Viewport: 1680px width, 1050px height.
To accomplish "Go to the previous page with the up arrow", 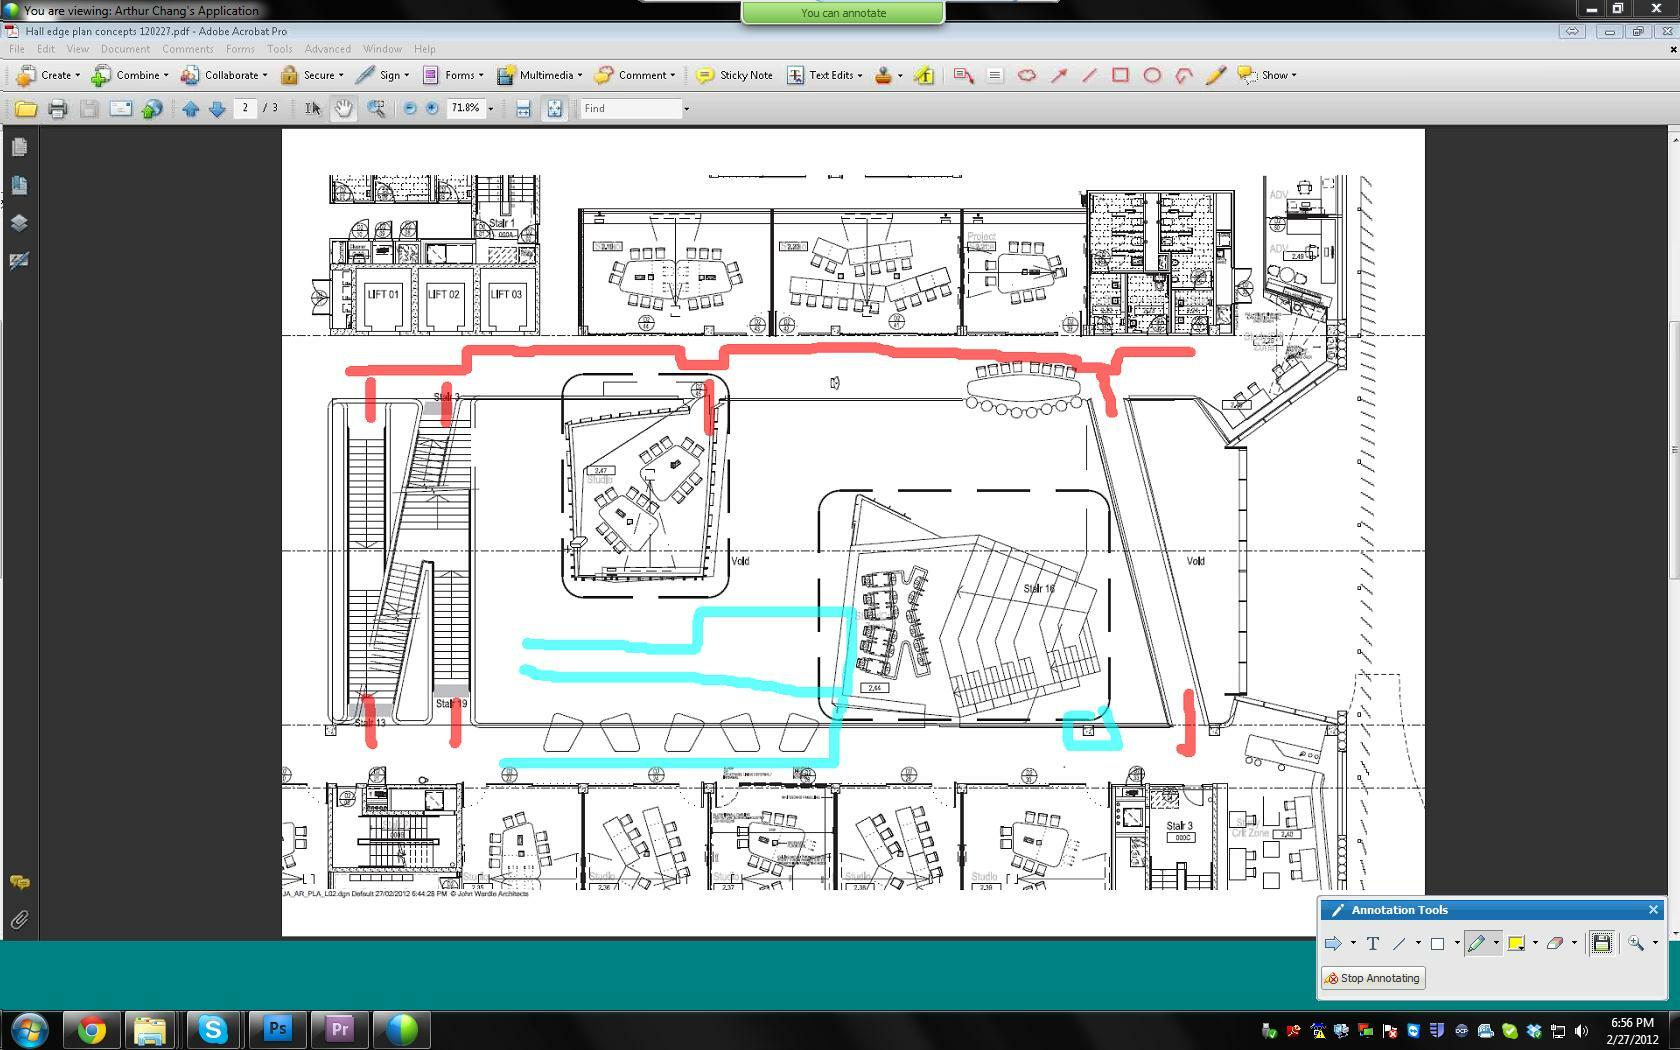I will pos(190,109).
